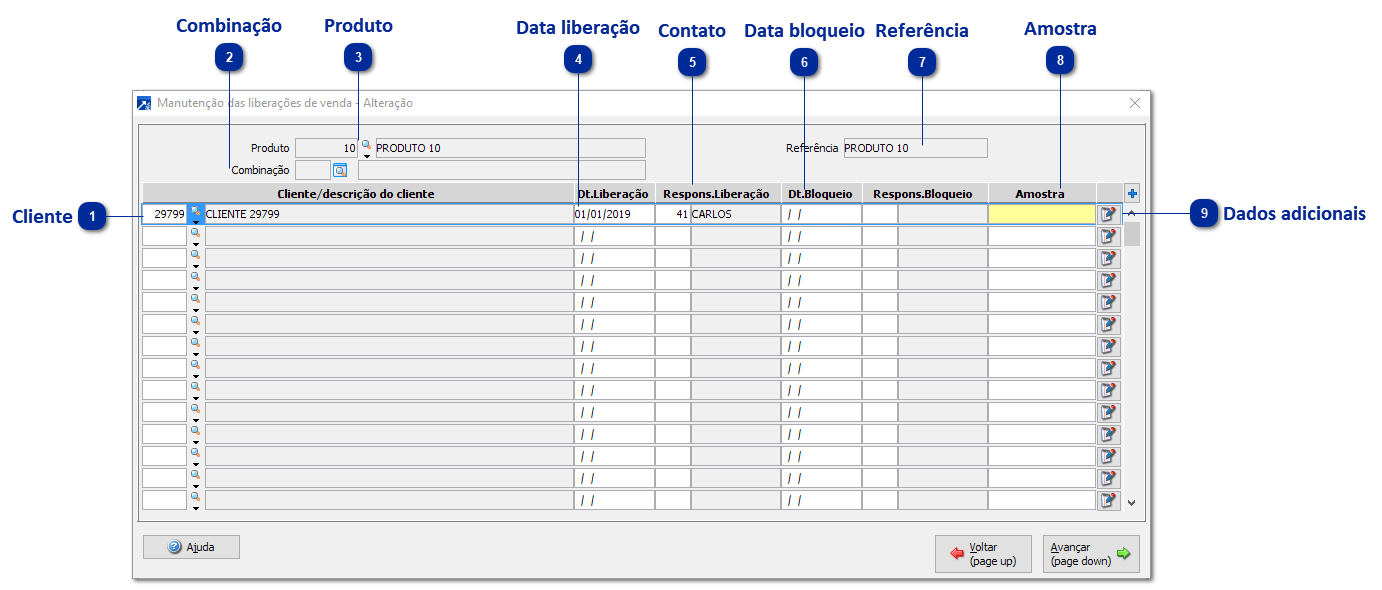This screenshot has height=590, width=1382.
Task: Go back with the Voltar button
Action: click(983, 554)
